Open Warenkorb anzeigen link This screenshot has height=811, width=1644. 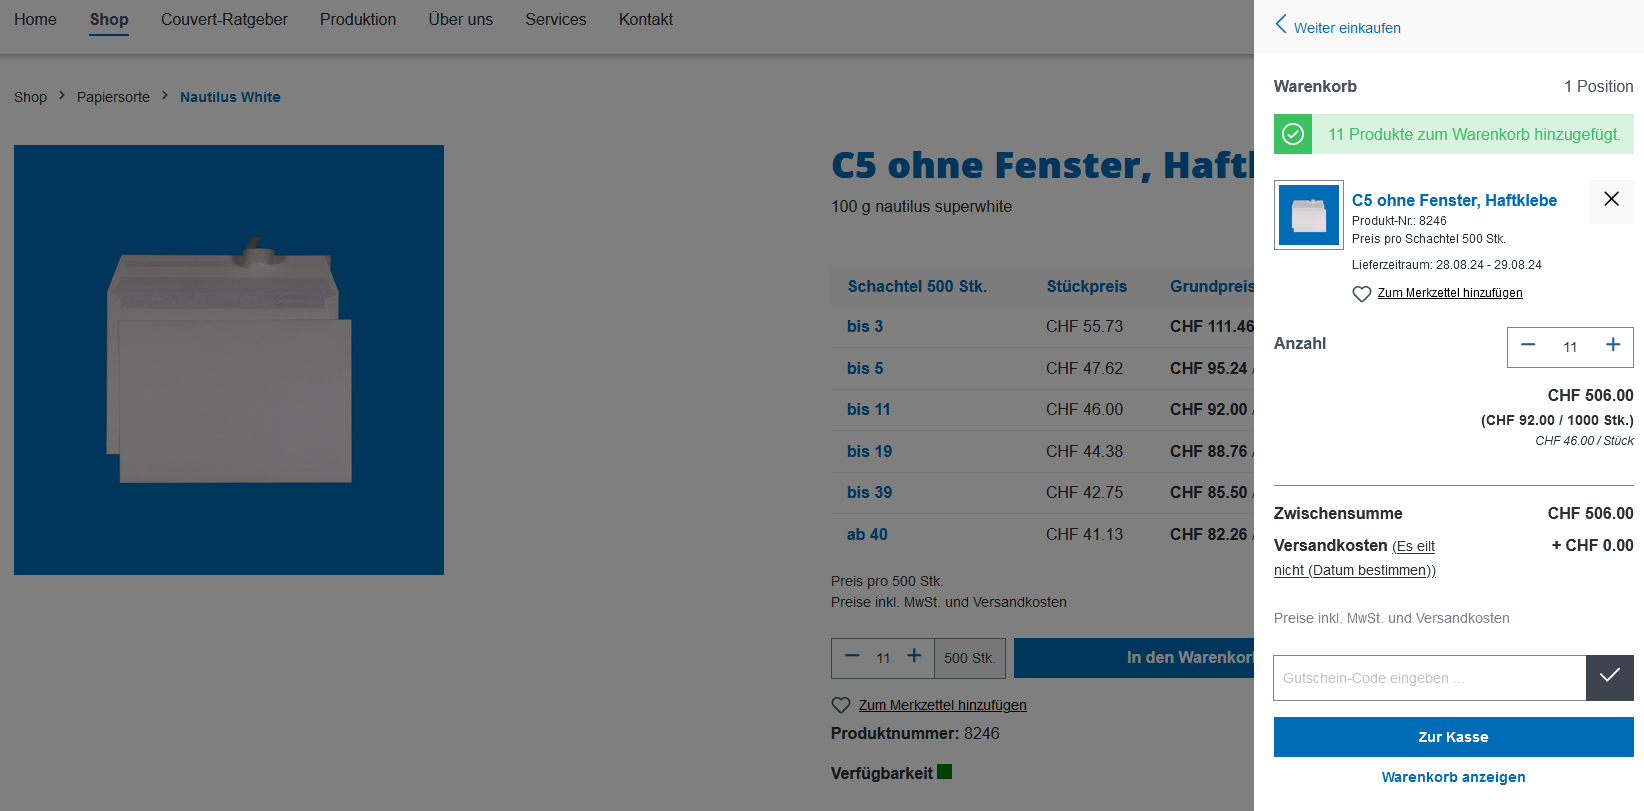1453,777
